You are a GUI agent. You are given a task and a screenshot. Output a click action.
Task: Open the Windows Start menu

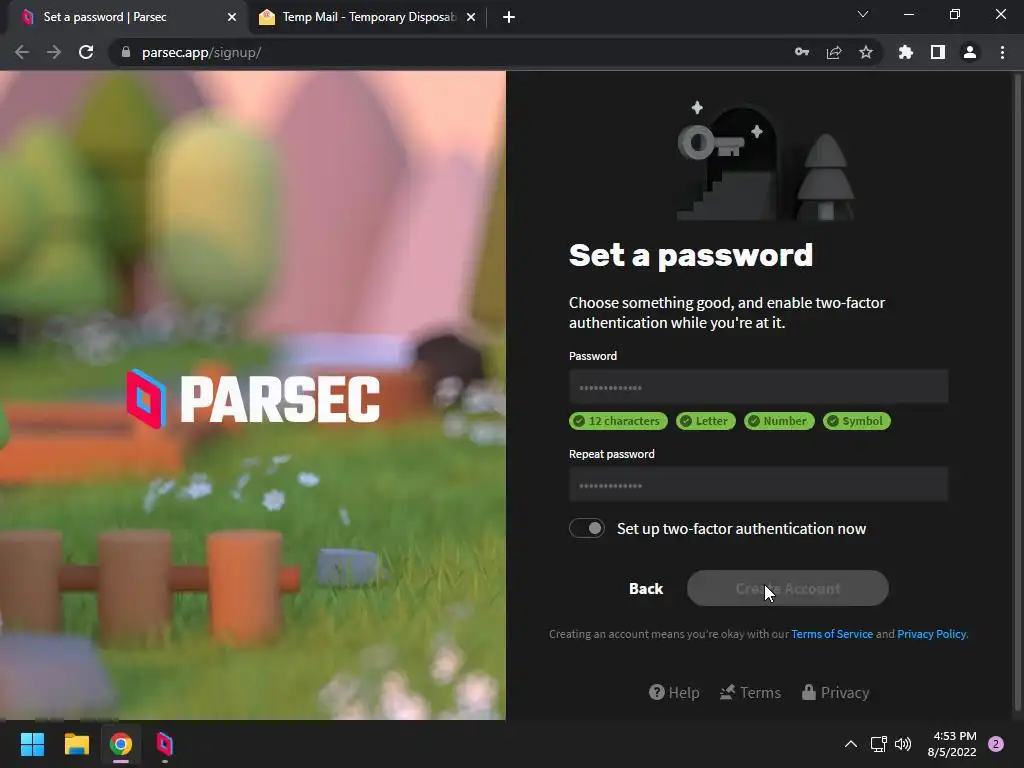[x=32, y=744]
